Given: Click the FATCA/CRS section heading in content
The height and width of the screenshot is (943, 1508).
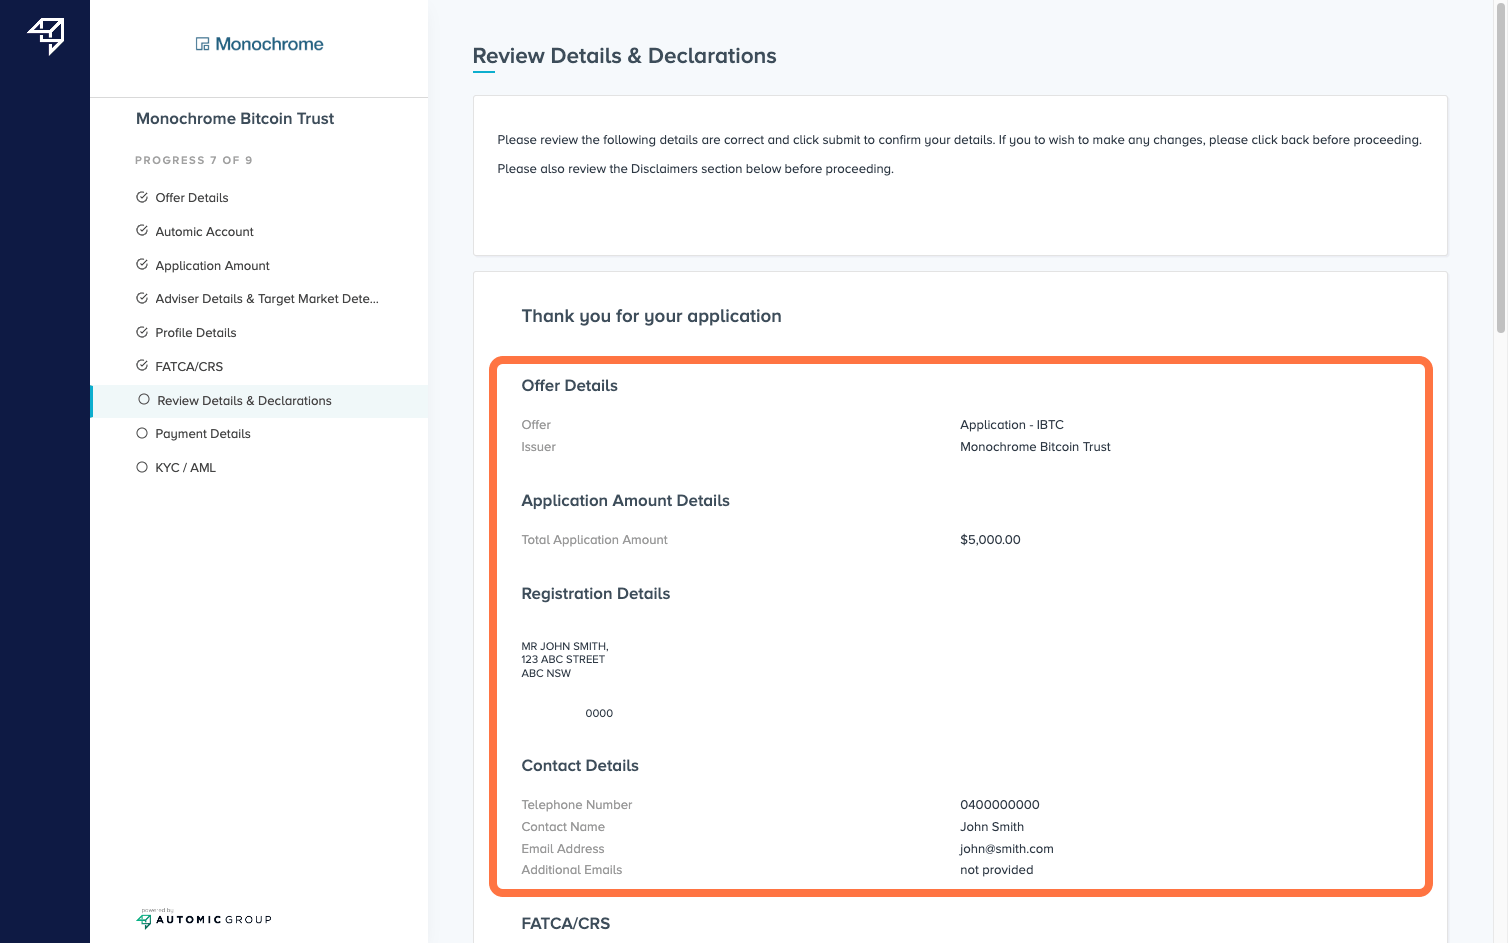Looking at the screenshot, I should coord(565,924).
